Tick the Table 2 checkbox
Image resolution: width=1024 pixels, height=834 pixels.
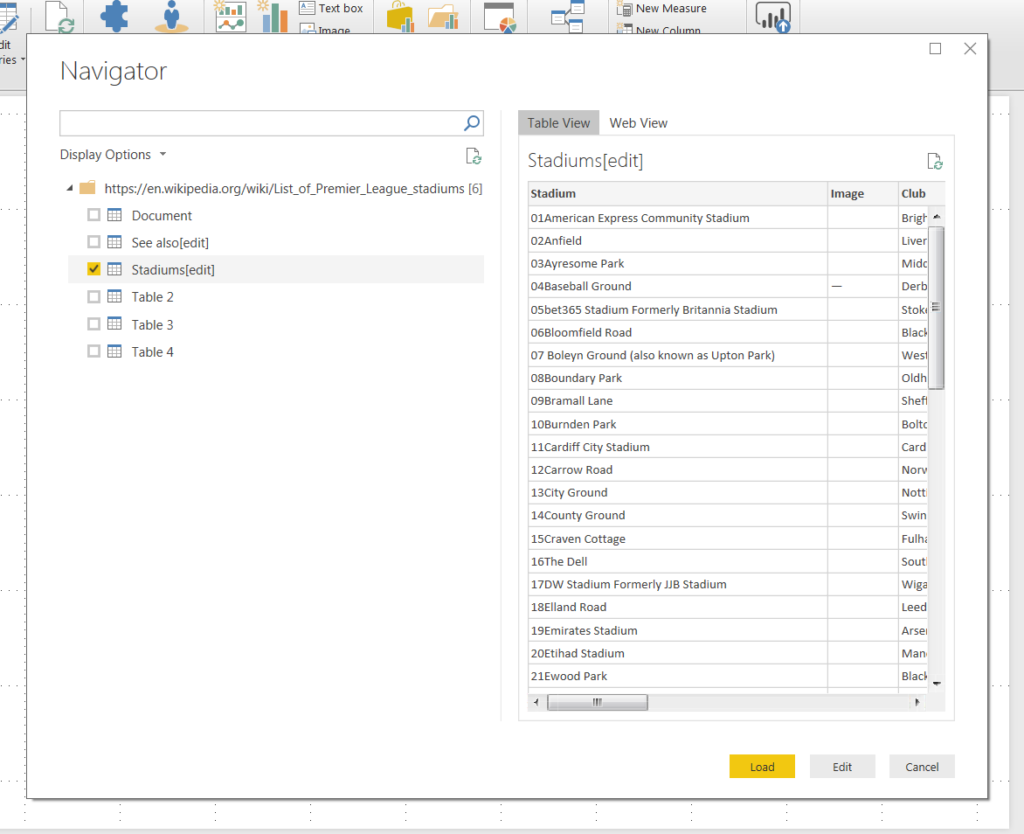click(94, 297)
